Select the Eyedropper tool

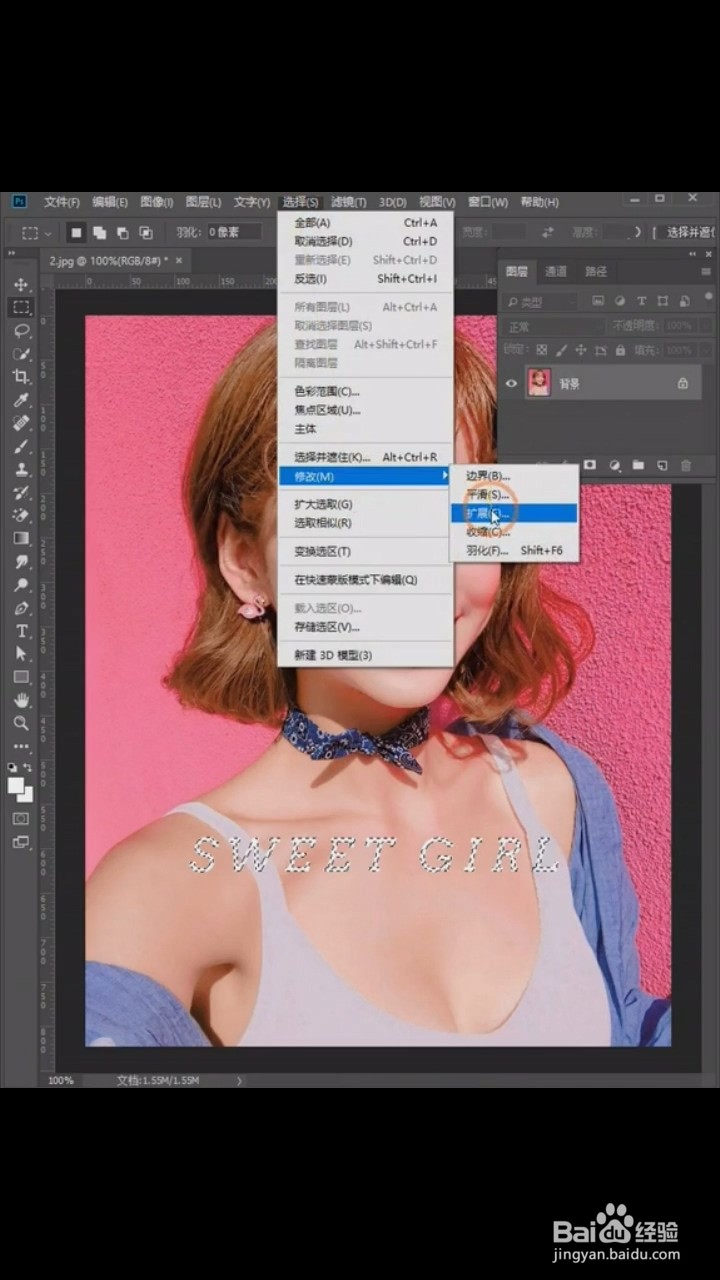point(21,400)
